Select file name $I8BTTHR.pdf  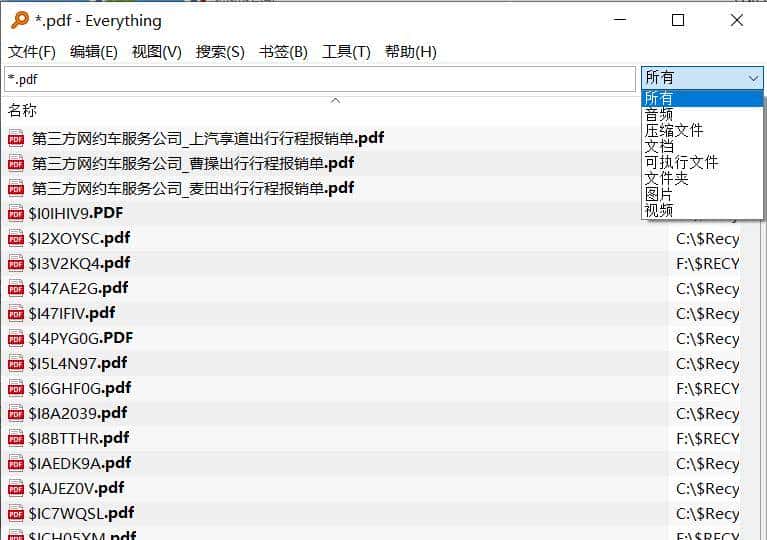click(79, 438)
